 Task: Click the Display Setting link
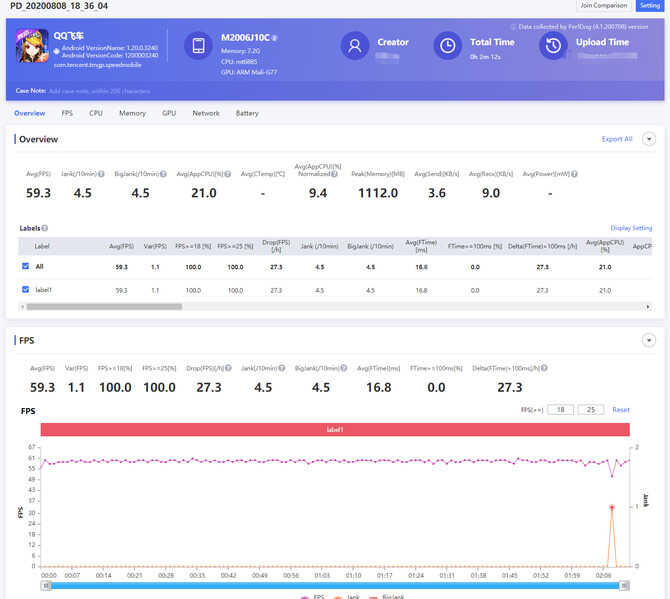[631, 228]
